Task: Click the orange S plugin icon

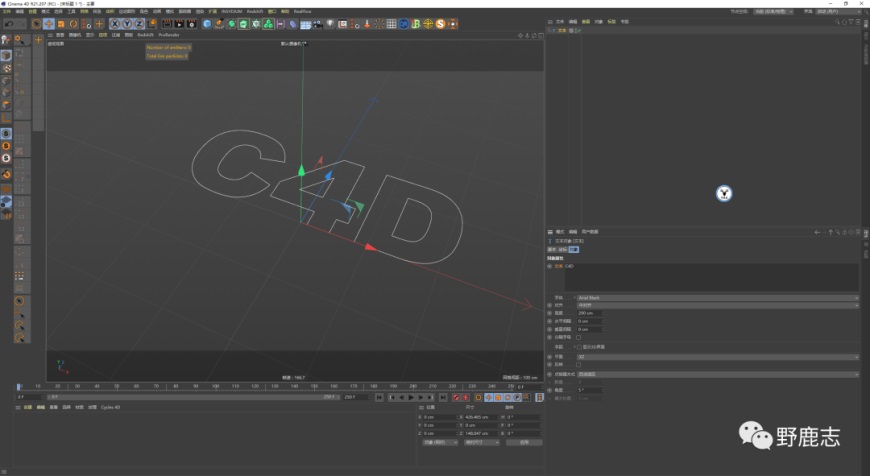Action: click(441, 24)
